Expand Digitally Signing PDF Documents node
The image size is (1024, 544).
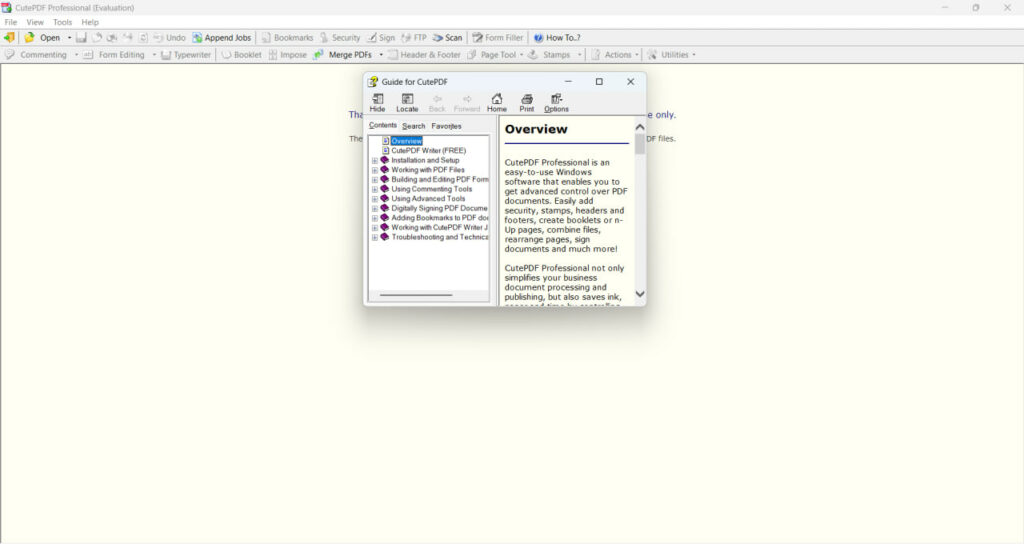[375, 208]
